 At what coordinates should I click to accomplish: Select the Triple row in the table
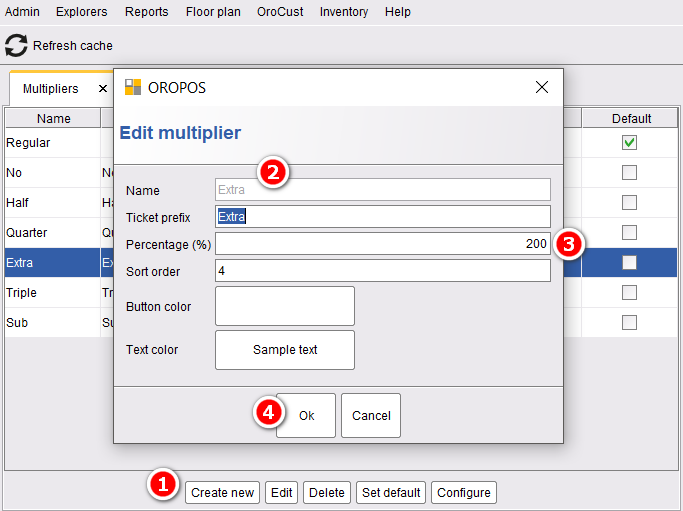[53, 293]
